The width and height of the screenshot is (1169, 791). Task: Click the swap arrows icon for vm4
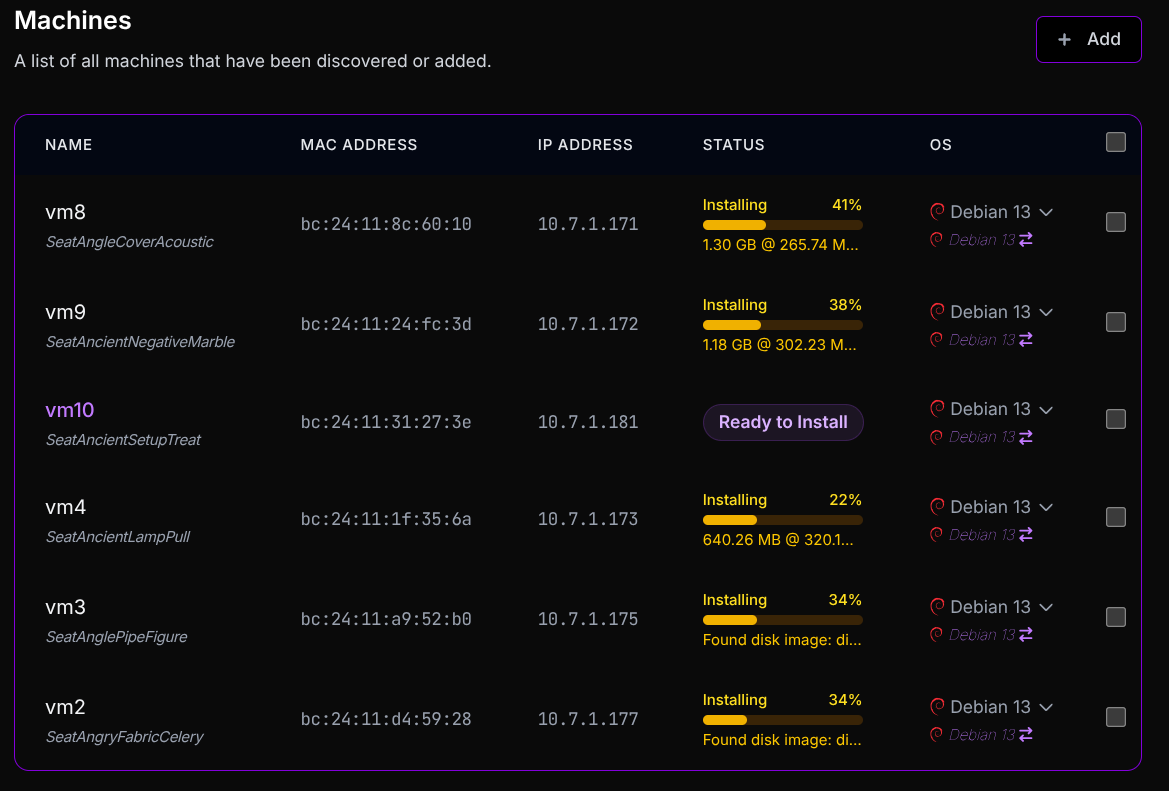pos(1025,535)
